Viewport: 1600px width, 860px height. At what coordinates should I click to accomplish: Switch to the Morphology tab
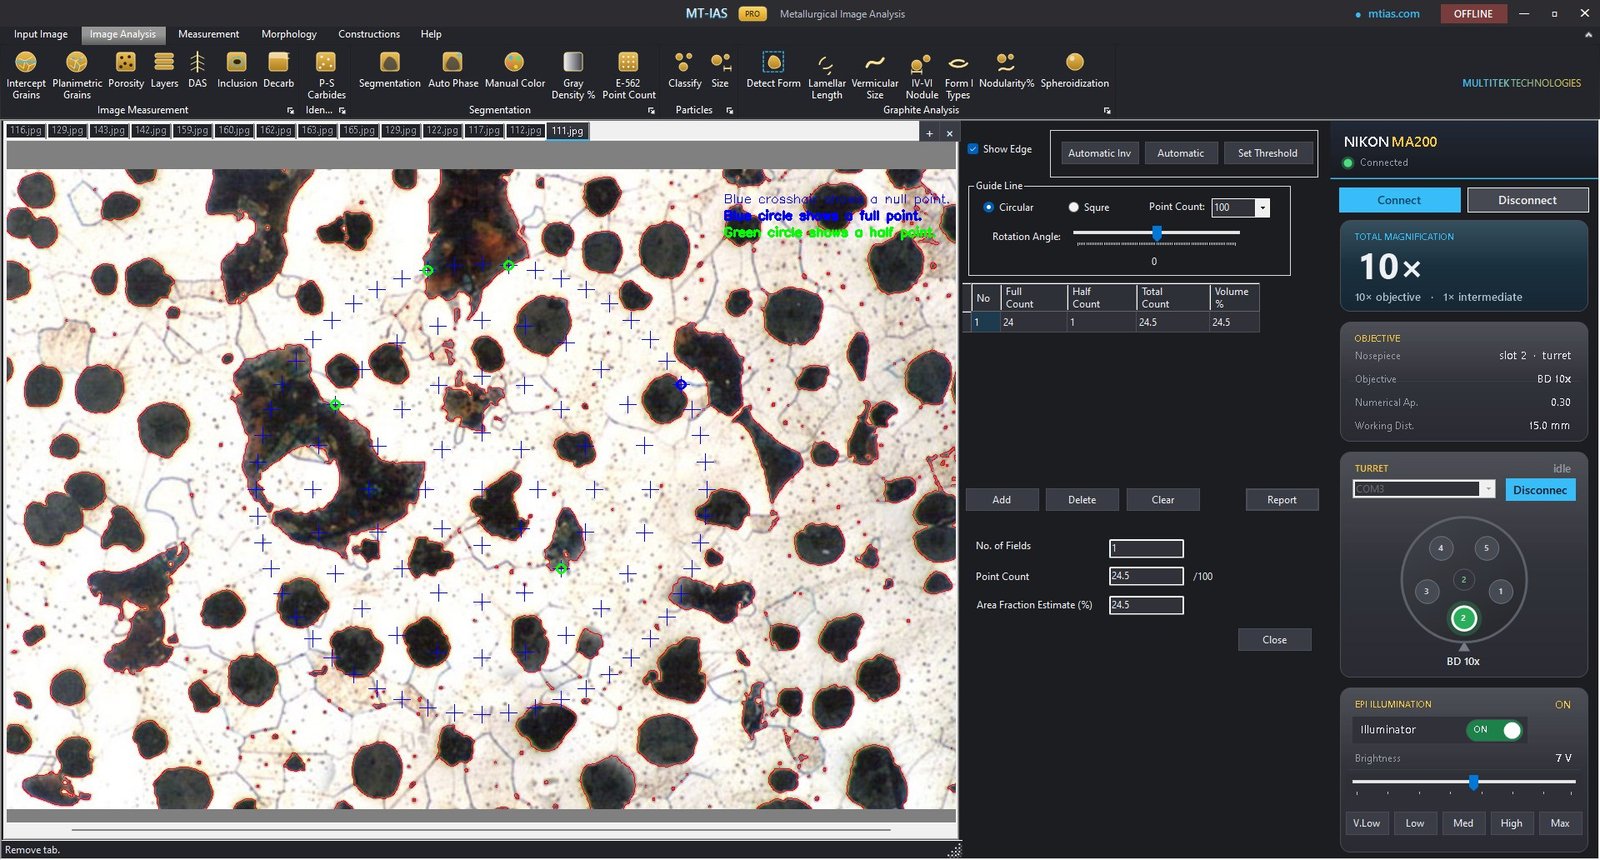289,34
